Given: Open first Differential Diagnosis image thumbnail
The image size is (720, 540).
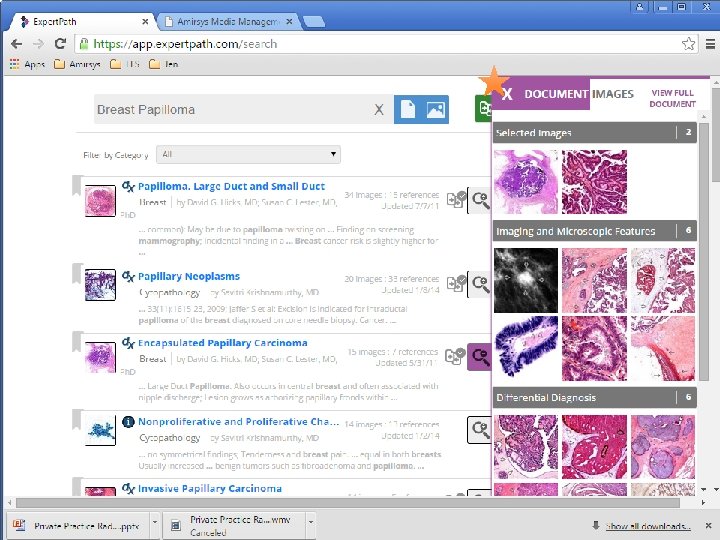Looking at the screenshot, I should click(x=526, y=447).
